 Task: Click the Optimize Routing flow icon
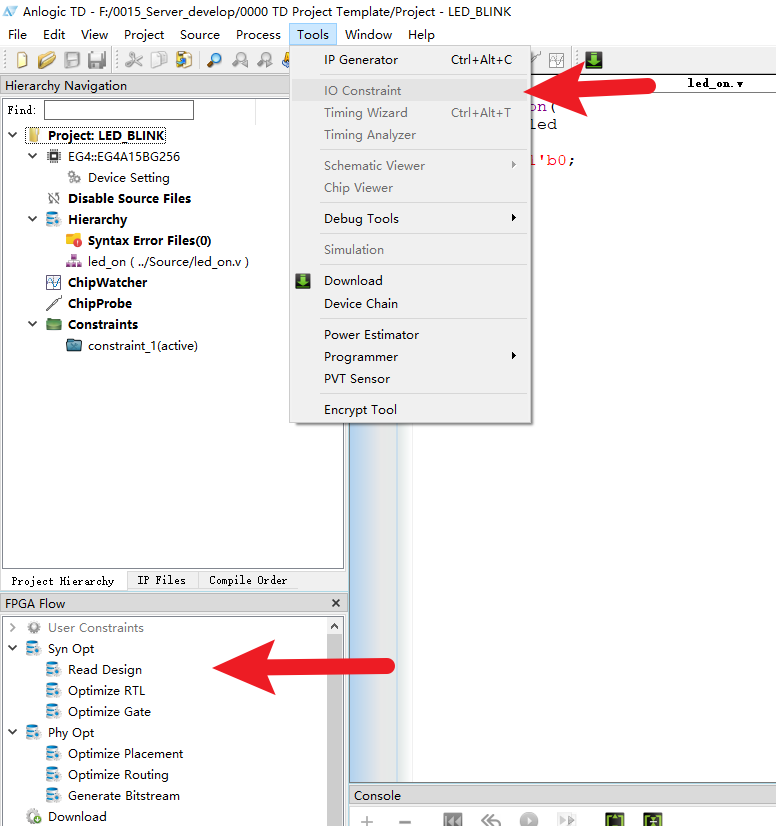(x=54, y=774)
